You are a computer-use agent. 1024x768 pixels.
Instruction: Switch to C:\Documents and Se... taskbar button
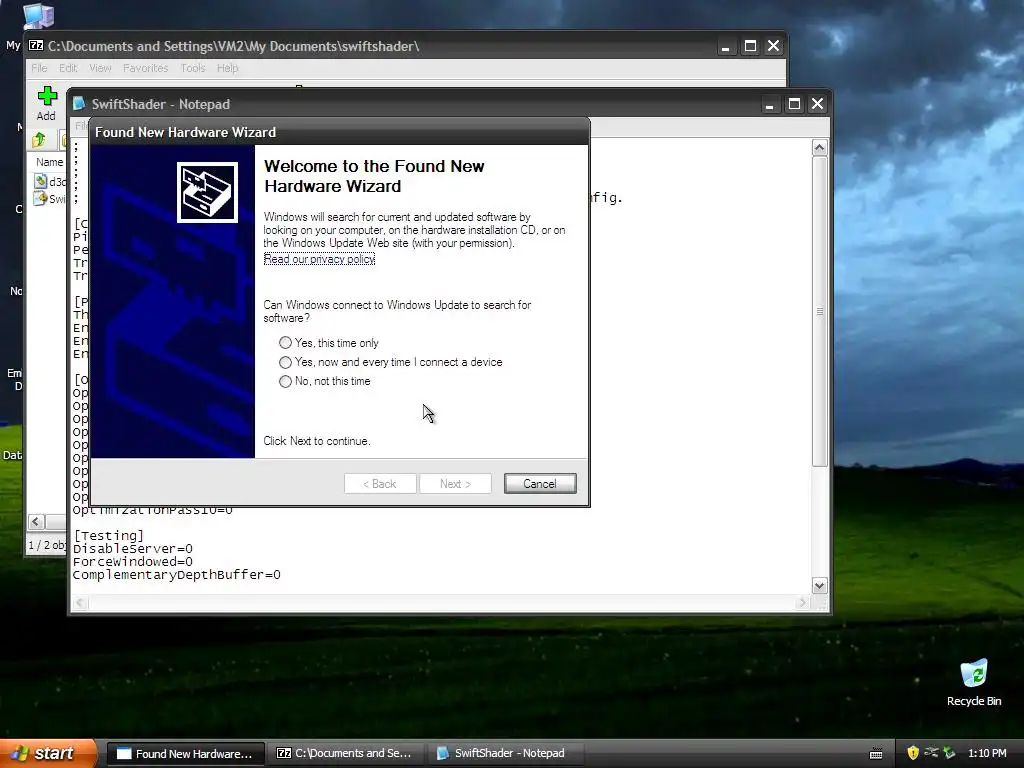pos(345,754)
